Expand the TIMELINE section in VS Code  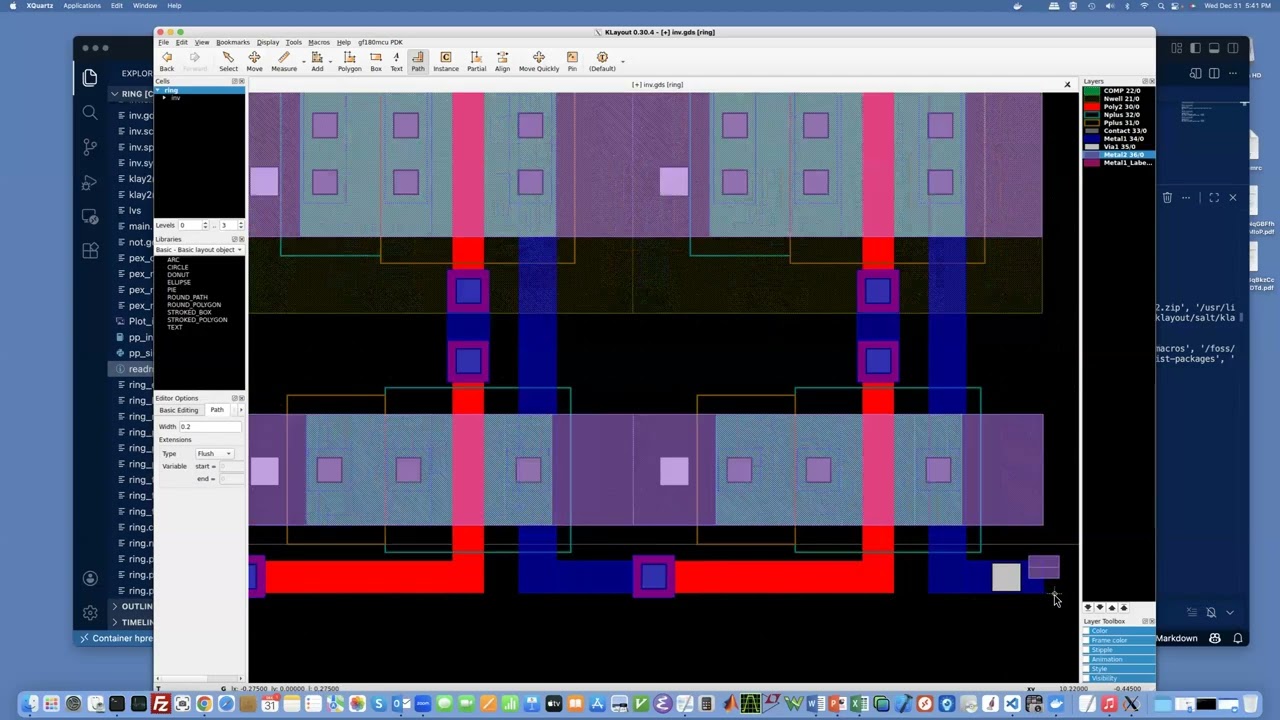coord(115,622)
